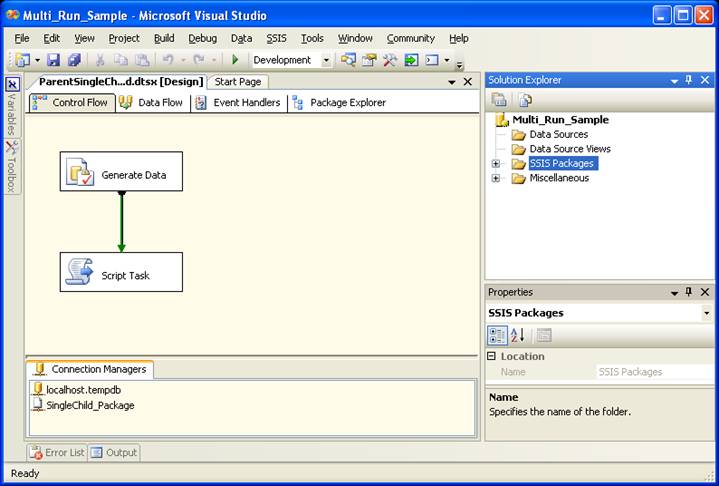This screenshot has height=486, width=719.
Task: Click the Redo arrow icon
Action: (199, 60)
